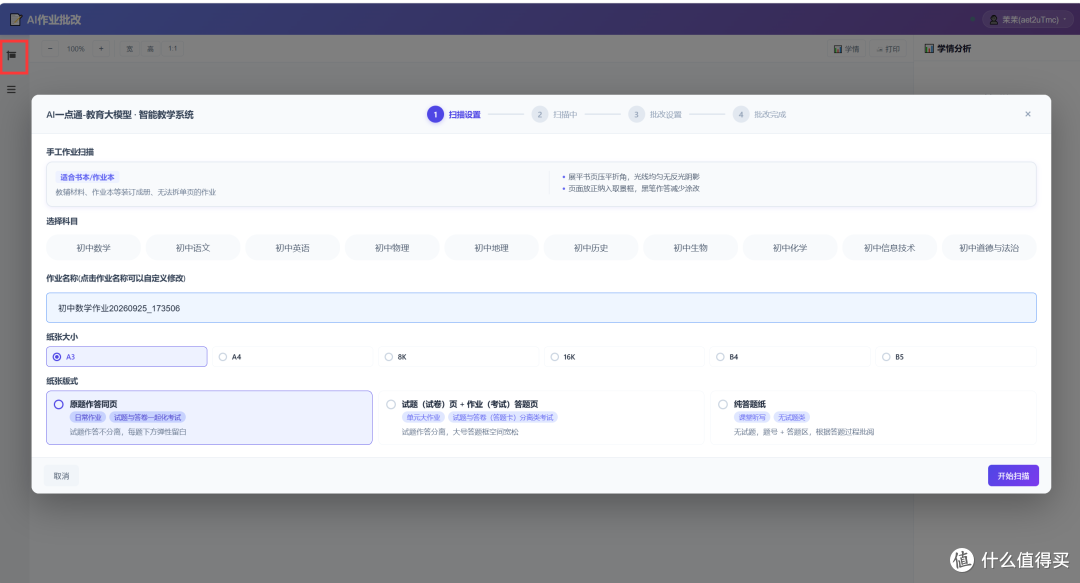Image resolution: width=1080 pixels, height=583 pixels.
Task: Click step 3 批改设置 in the progress stepper
Action: 655,114
